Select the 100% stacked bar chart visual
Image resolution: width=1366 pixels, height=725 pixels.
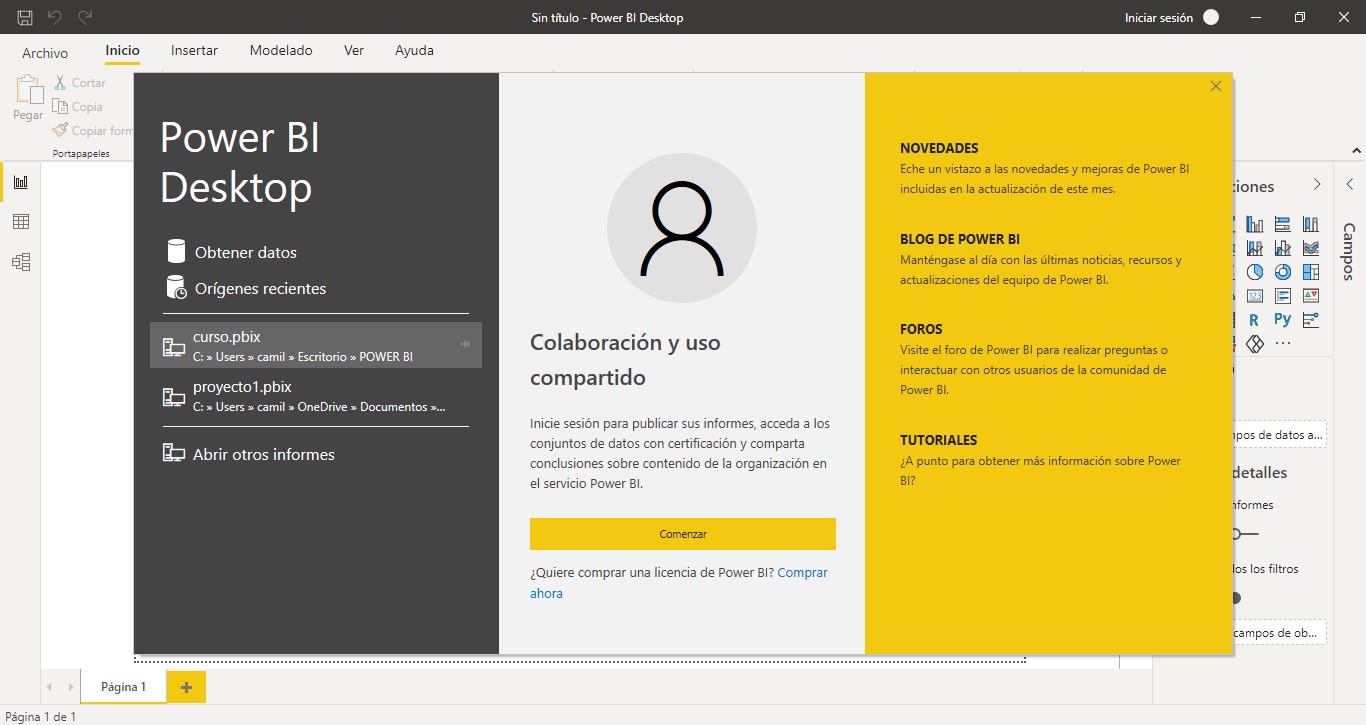click(x=1283, y=224)
